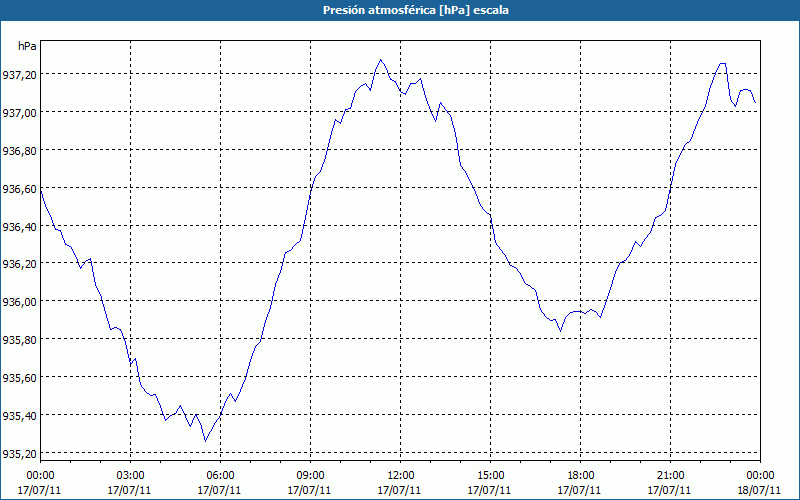Click the 936,00 y-axis tick label
The height and width of the screenshot is (500, 800).
click(x=19, y=302)
